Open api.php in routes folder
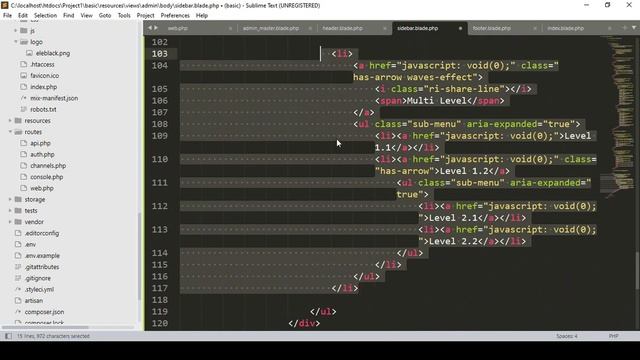Viewport: 640px width, 360px height. pos(40,143)
